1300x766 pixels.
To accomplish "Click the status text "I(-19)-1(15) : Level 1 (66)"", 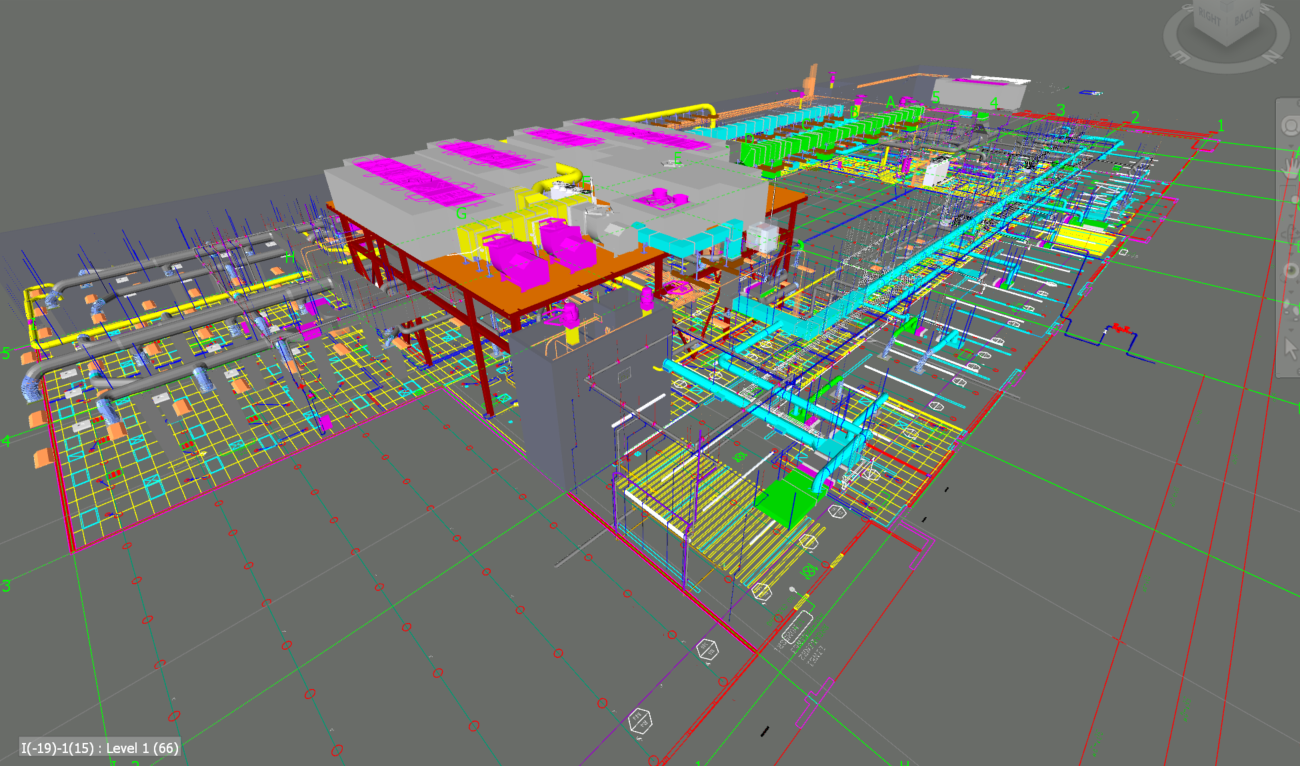I will pos(100,747).
